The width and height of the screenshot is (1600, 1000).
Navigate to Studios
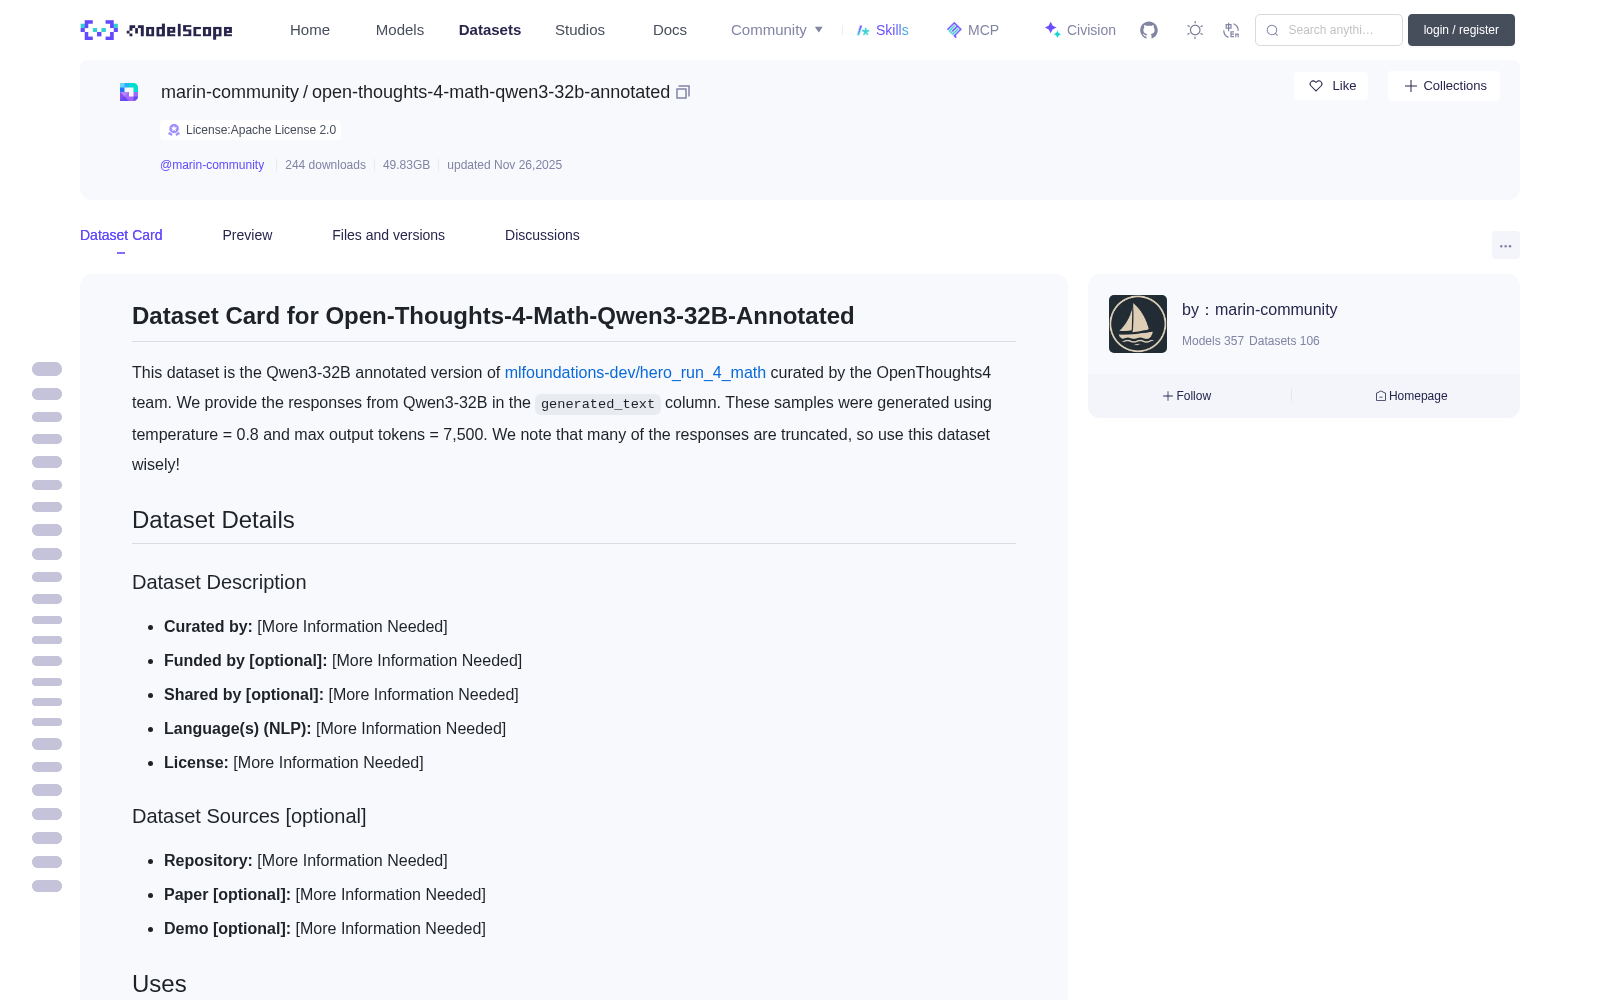click(x=580, y=30)
